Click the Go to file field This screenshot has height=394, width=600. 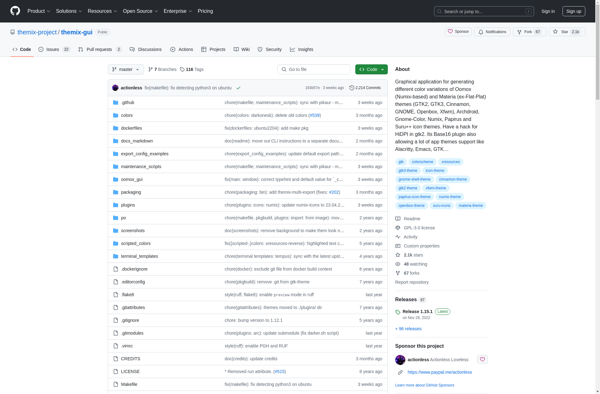[314, 69]
